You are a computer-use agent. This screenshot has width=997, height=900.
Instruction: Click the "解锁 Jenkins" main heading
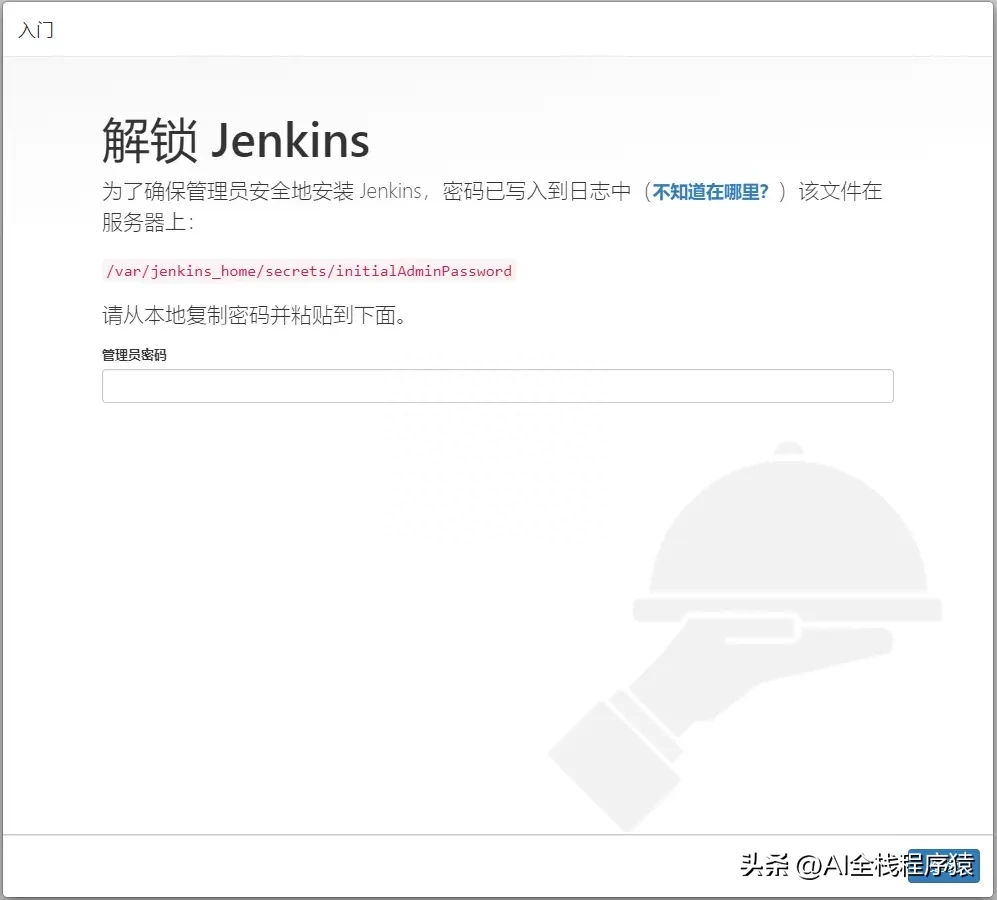236,141
